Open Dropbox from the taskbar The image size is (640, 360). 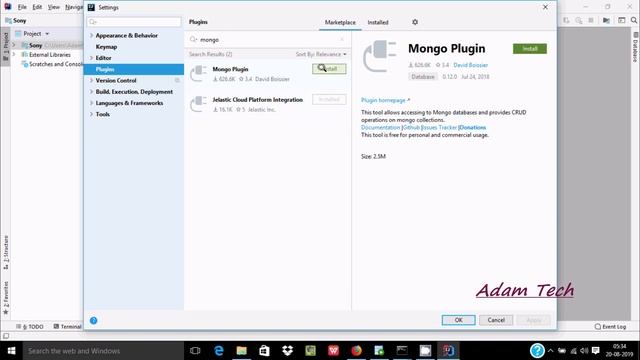coord(288,351)
